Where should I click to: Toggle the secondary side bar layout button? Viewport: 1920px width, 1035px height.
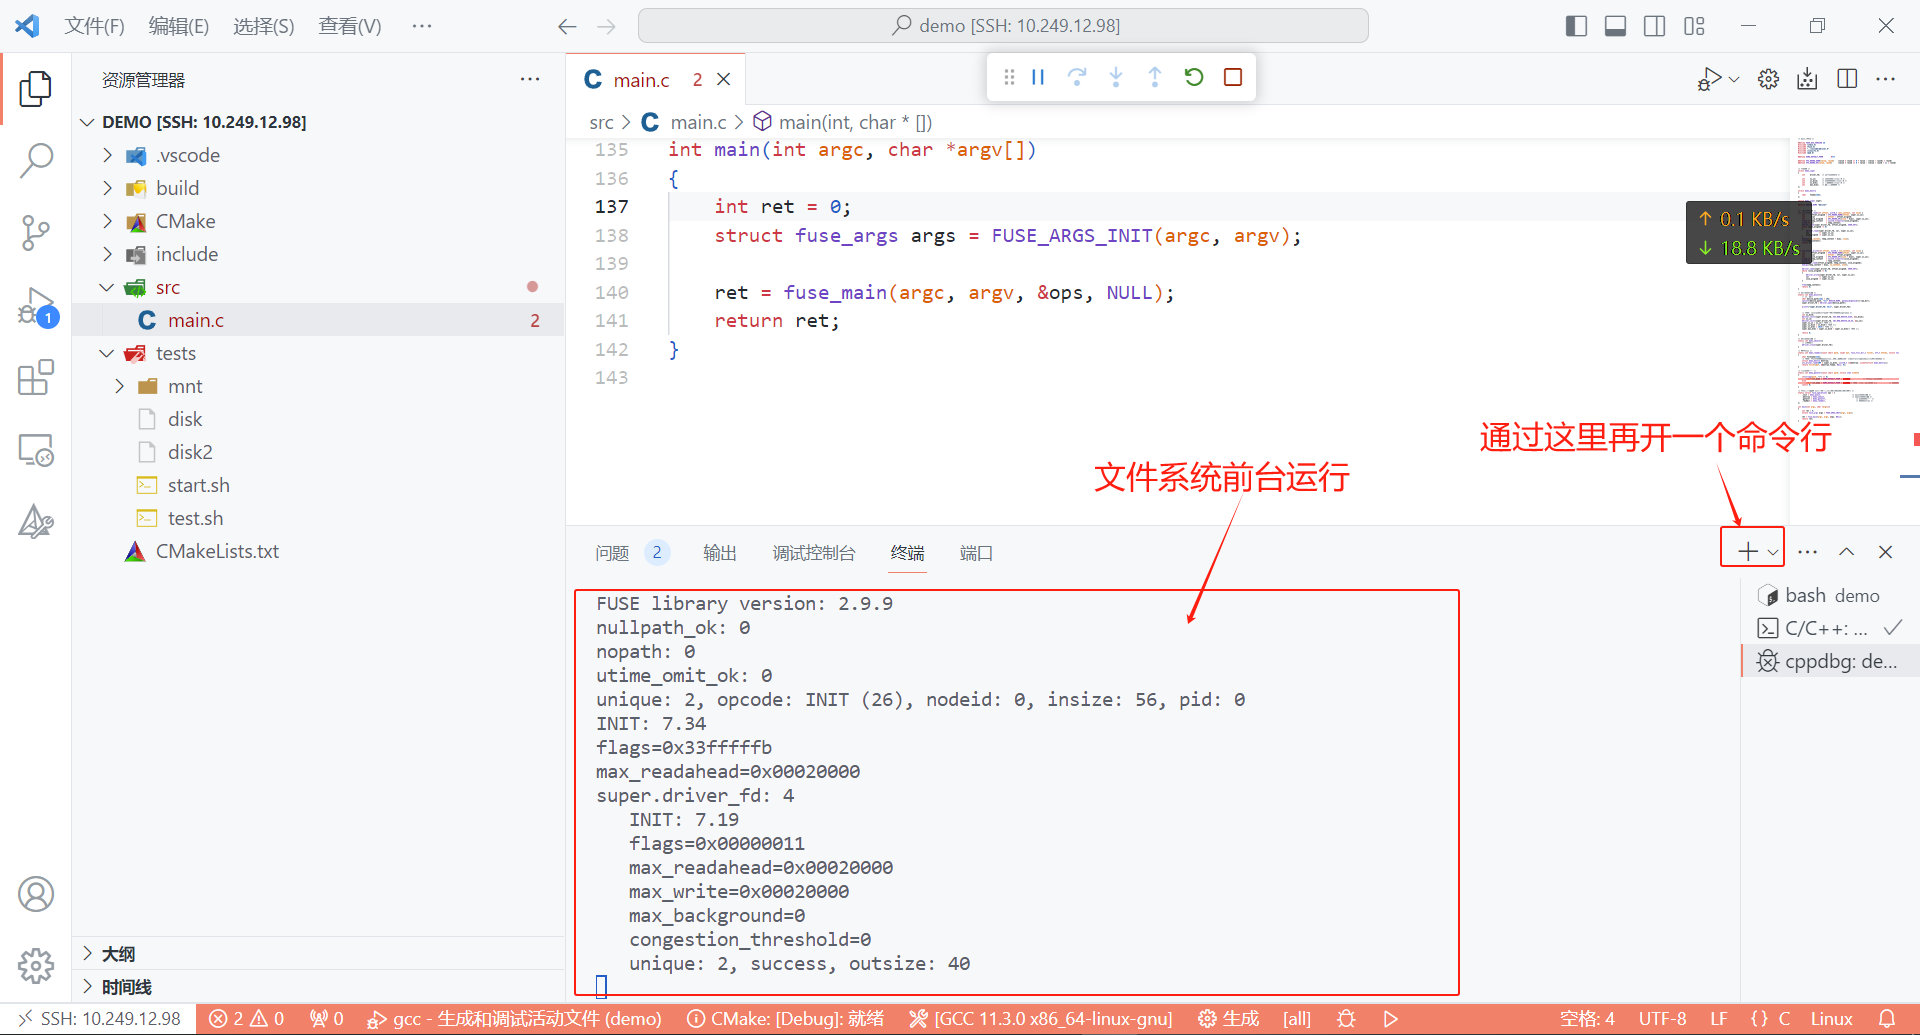coord(1655,26)
